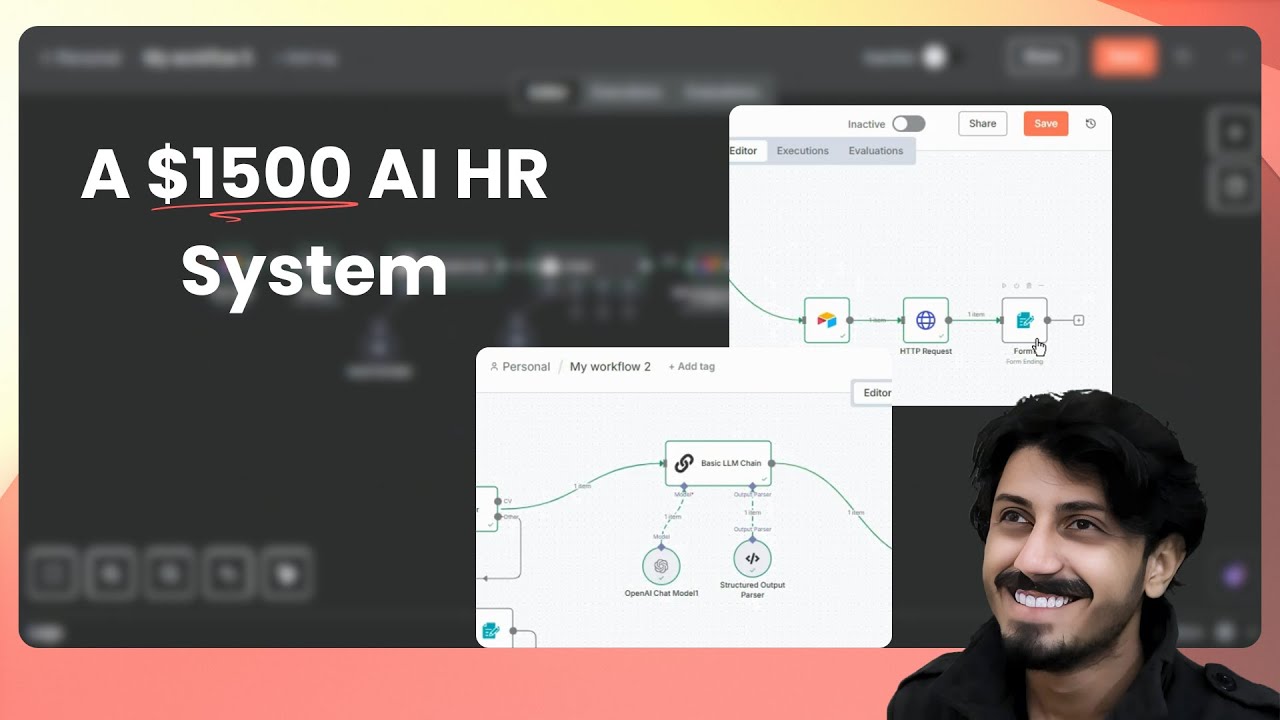The image size is (1280, 720).
Task: Click the form node at the bottom-left of the lower card
Action: pos(494,629)
